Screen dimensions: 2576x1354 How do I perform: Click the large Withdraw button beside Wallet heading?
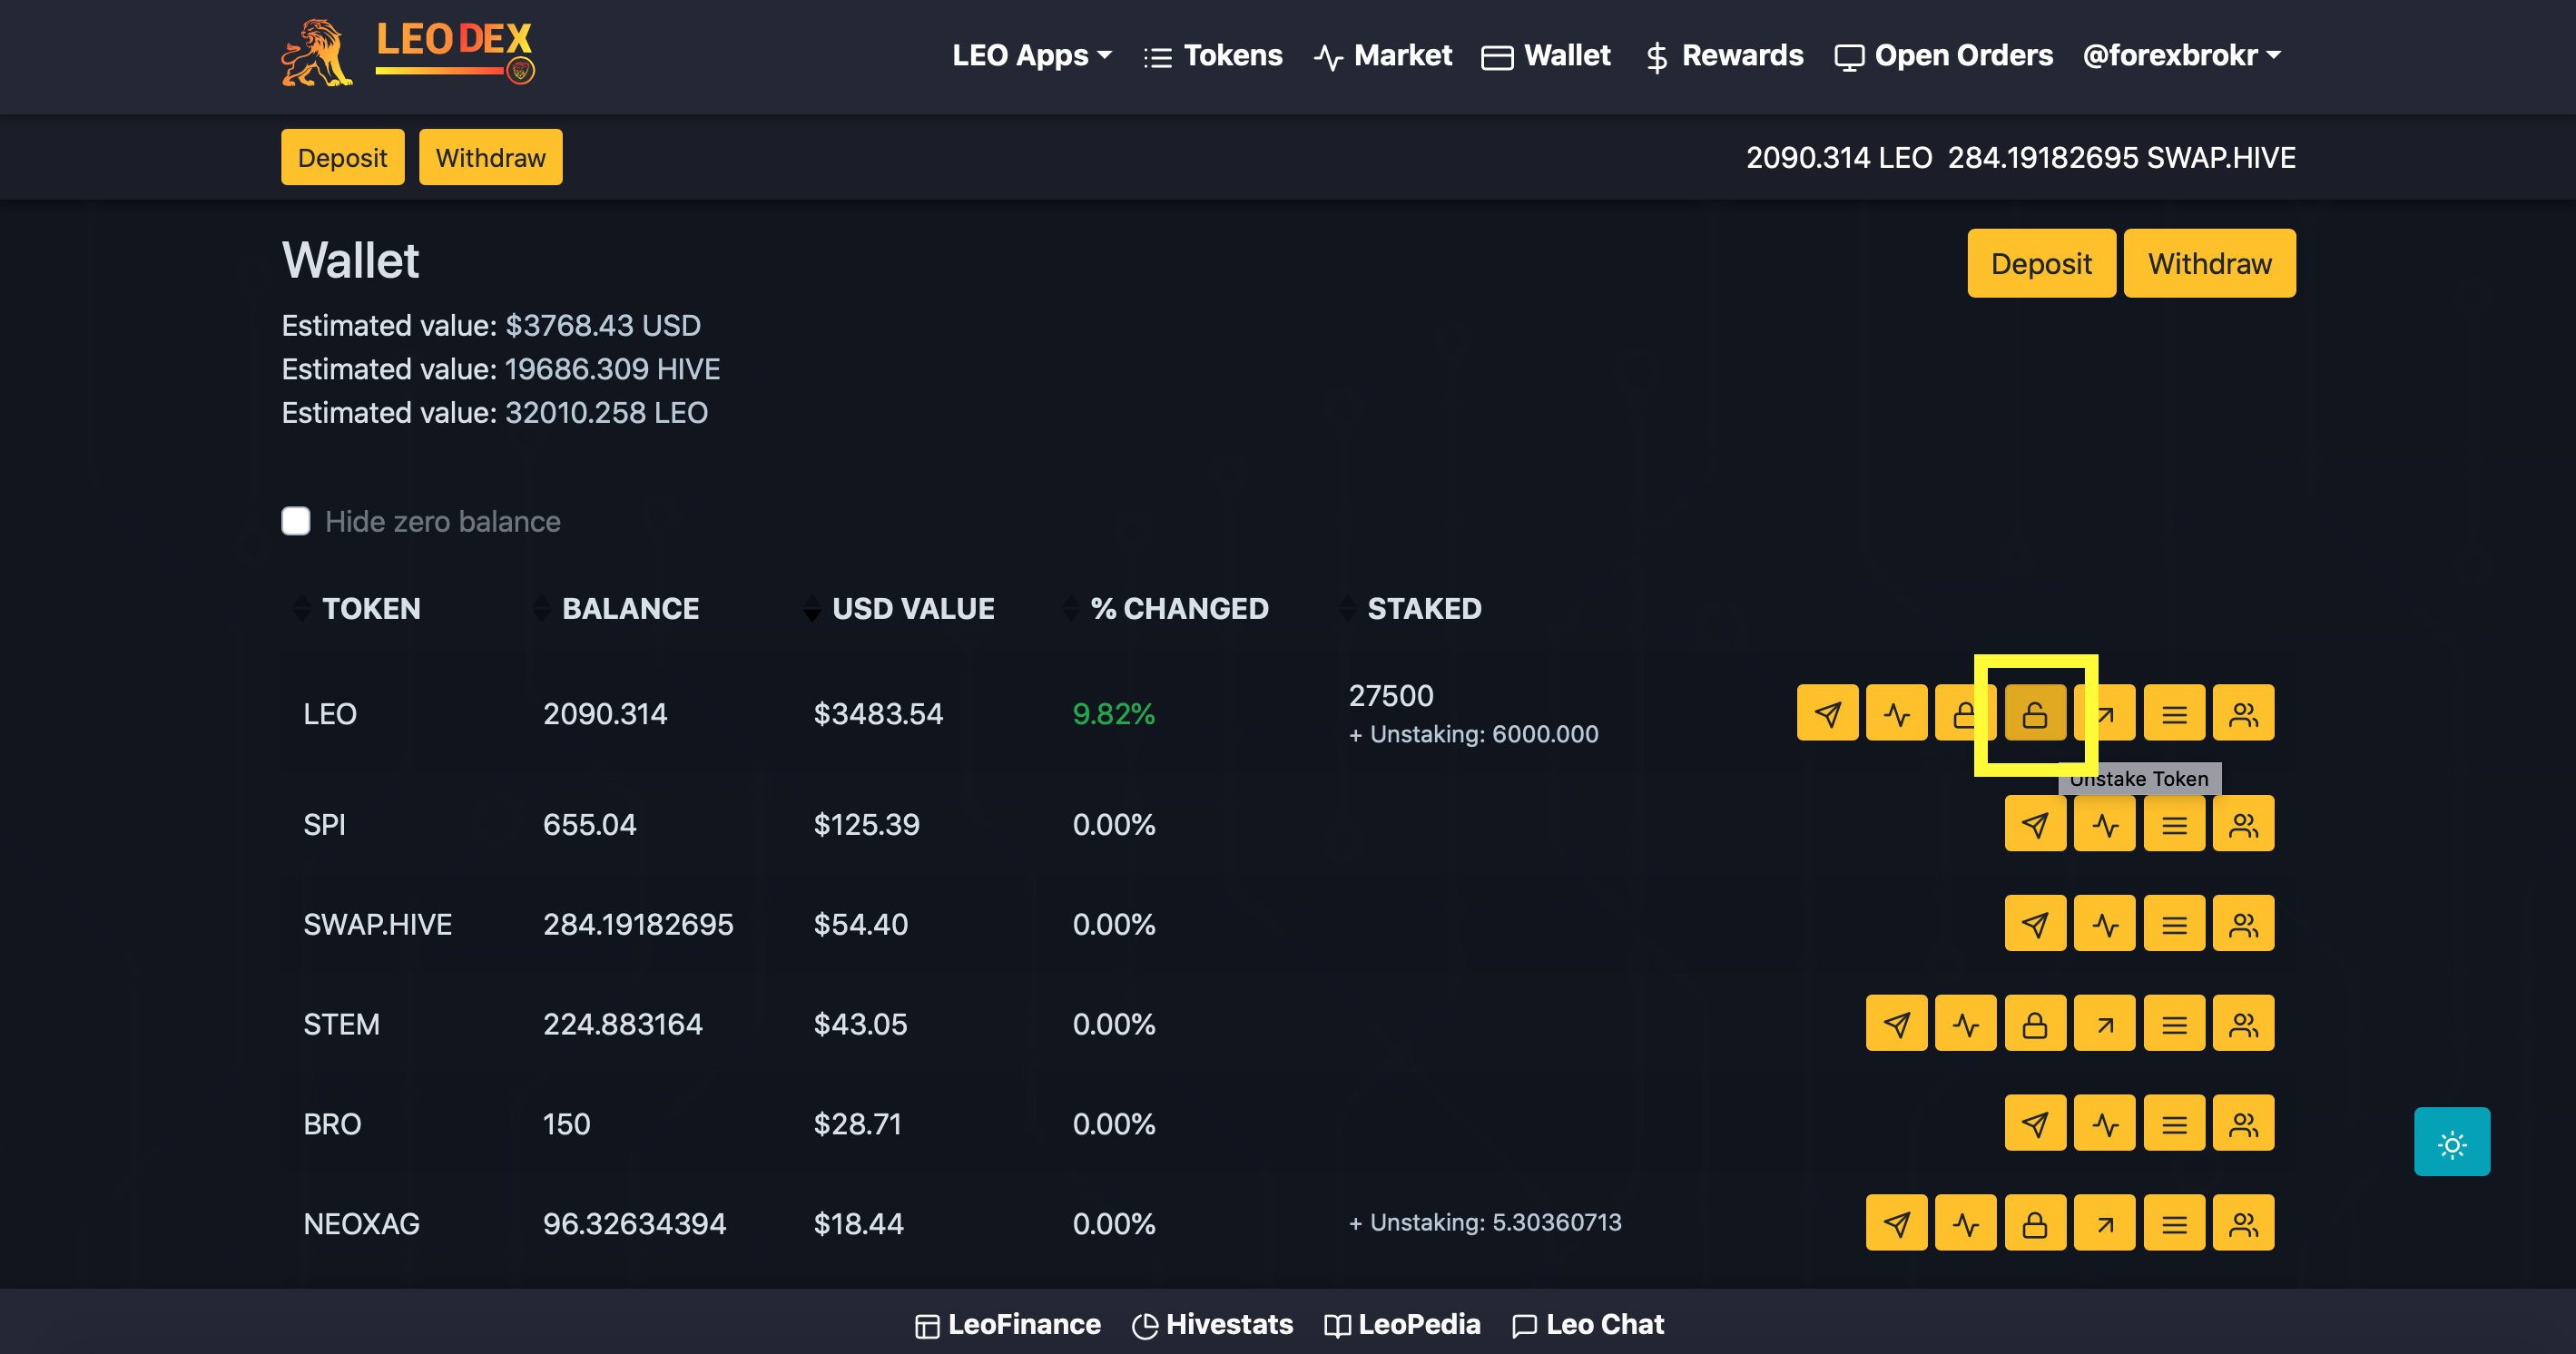click(2210, 263)
